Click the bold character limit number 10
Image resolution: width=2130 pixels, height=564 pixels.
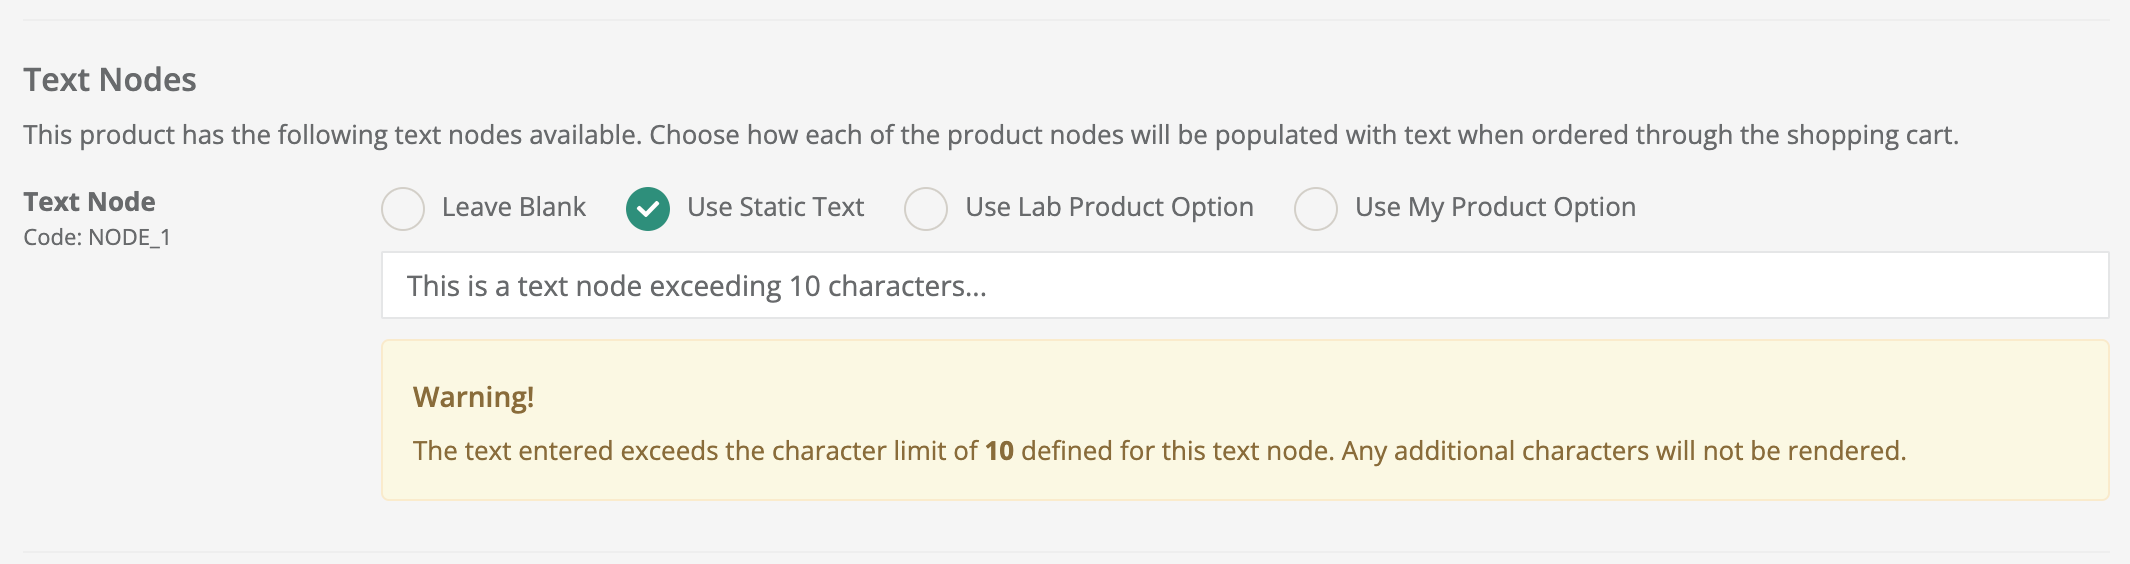click(x=999, y=451)
